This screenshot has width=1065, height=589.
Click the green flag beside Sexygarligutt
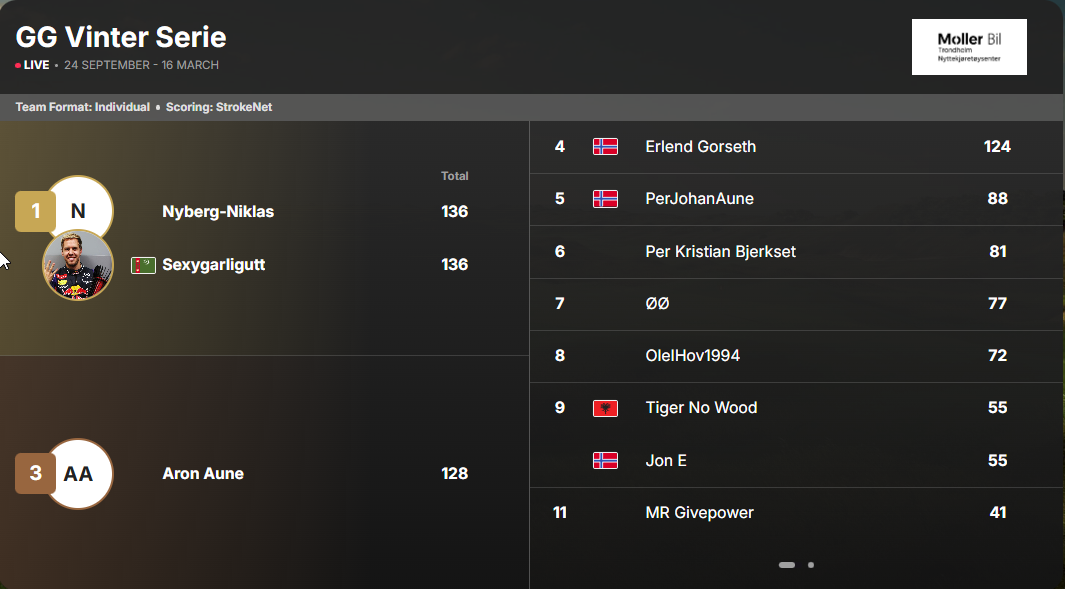point(143,265)
